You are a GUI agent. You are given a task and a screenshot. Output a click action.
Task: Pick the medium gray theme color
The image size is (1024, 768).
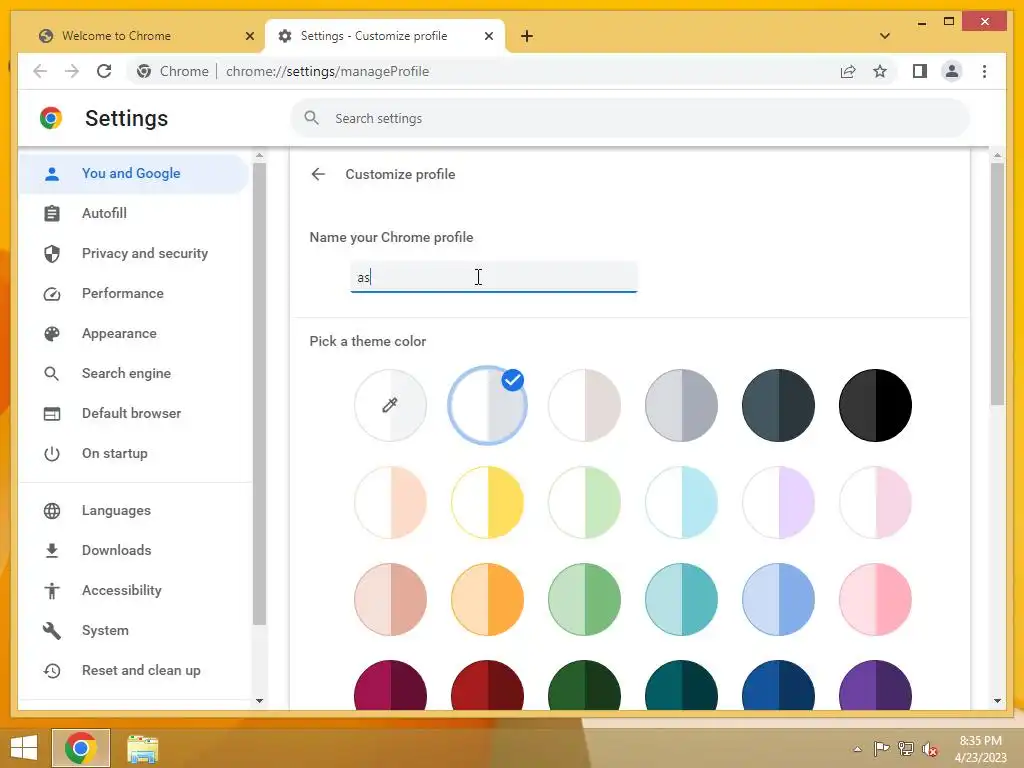[681, 406]
